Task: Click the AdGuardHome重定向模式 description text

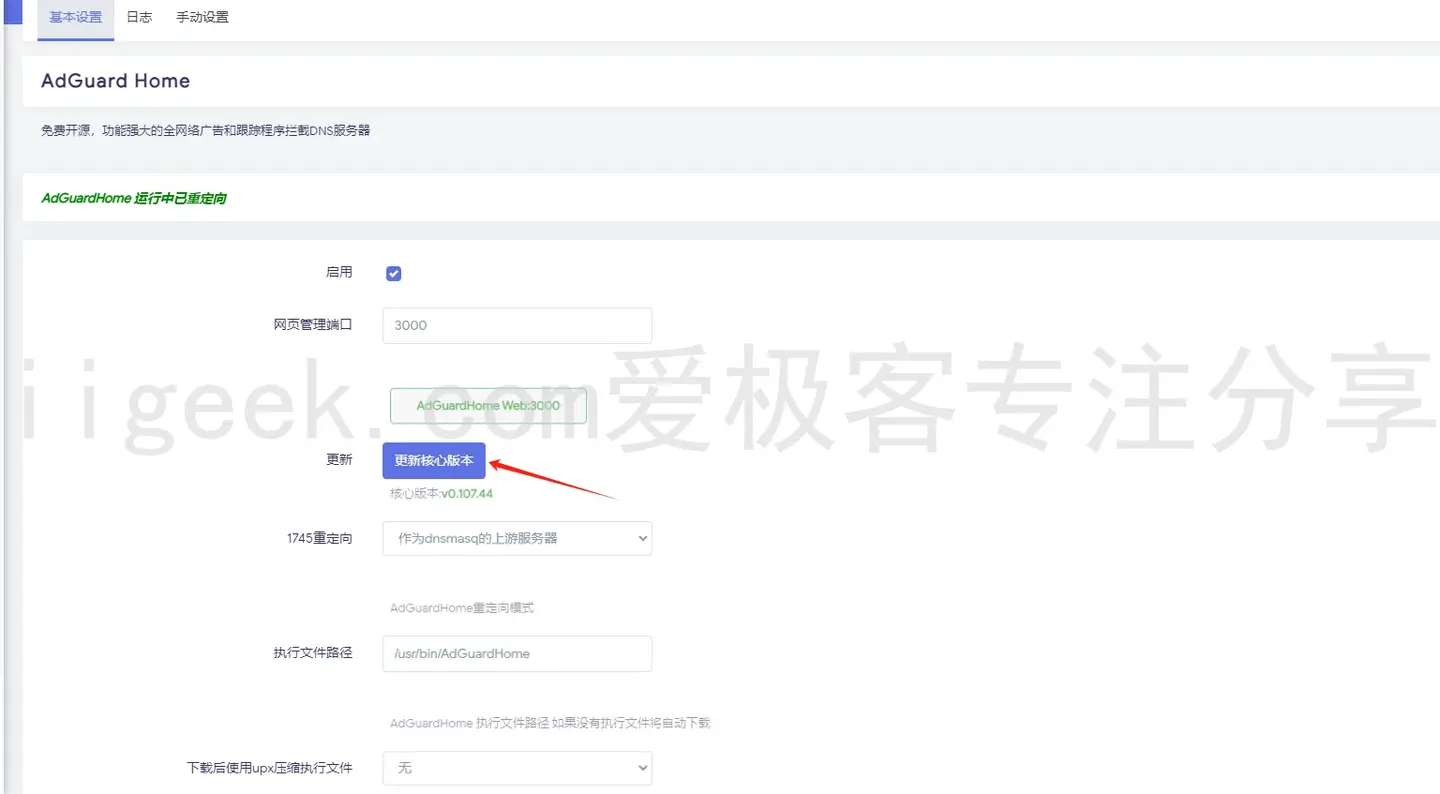Action: coord(462,607)
